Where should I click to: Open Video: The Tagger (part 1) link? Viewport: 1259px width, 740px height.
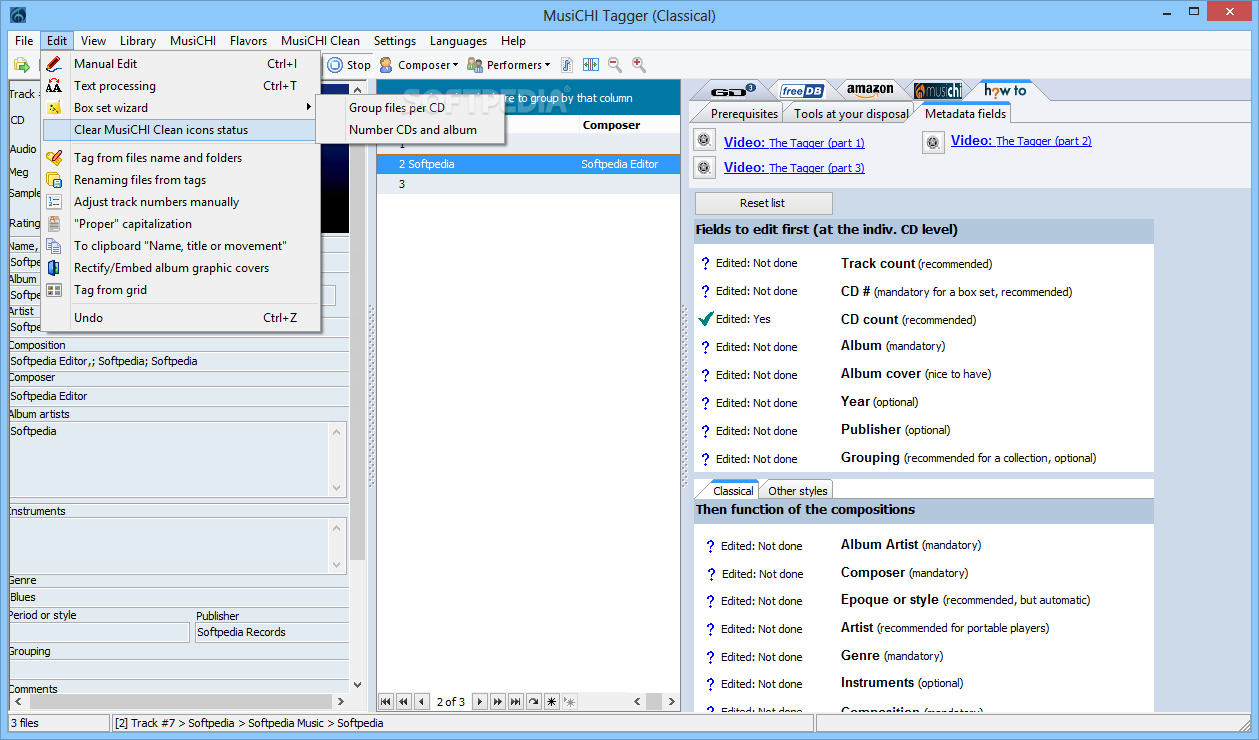click(794, 142)
